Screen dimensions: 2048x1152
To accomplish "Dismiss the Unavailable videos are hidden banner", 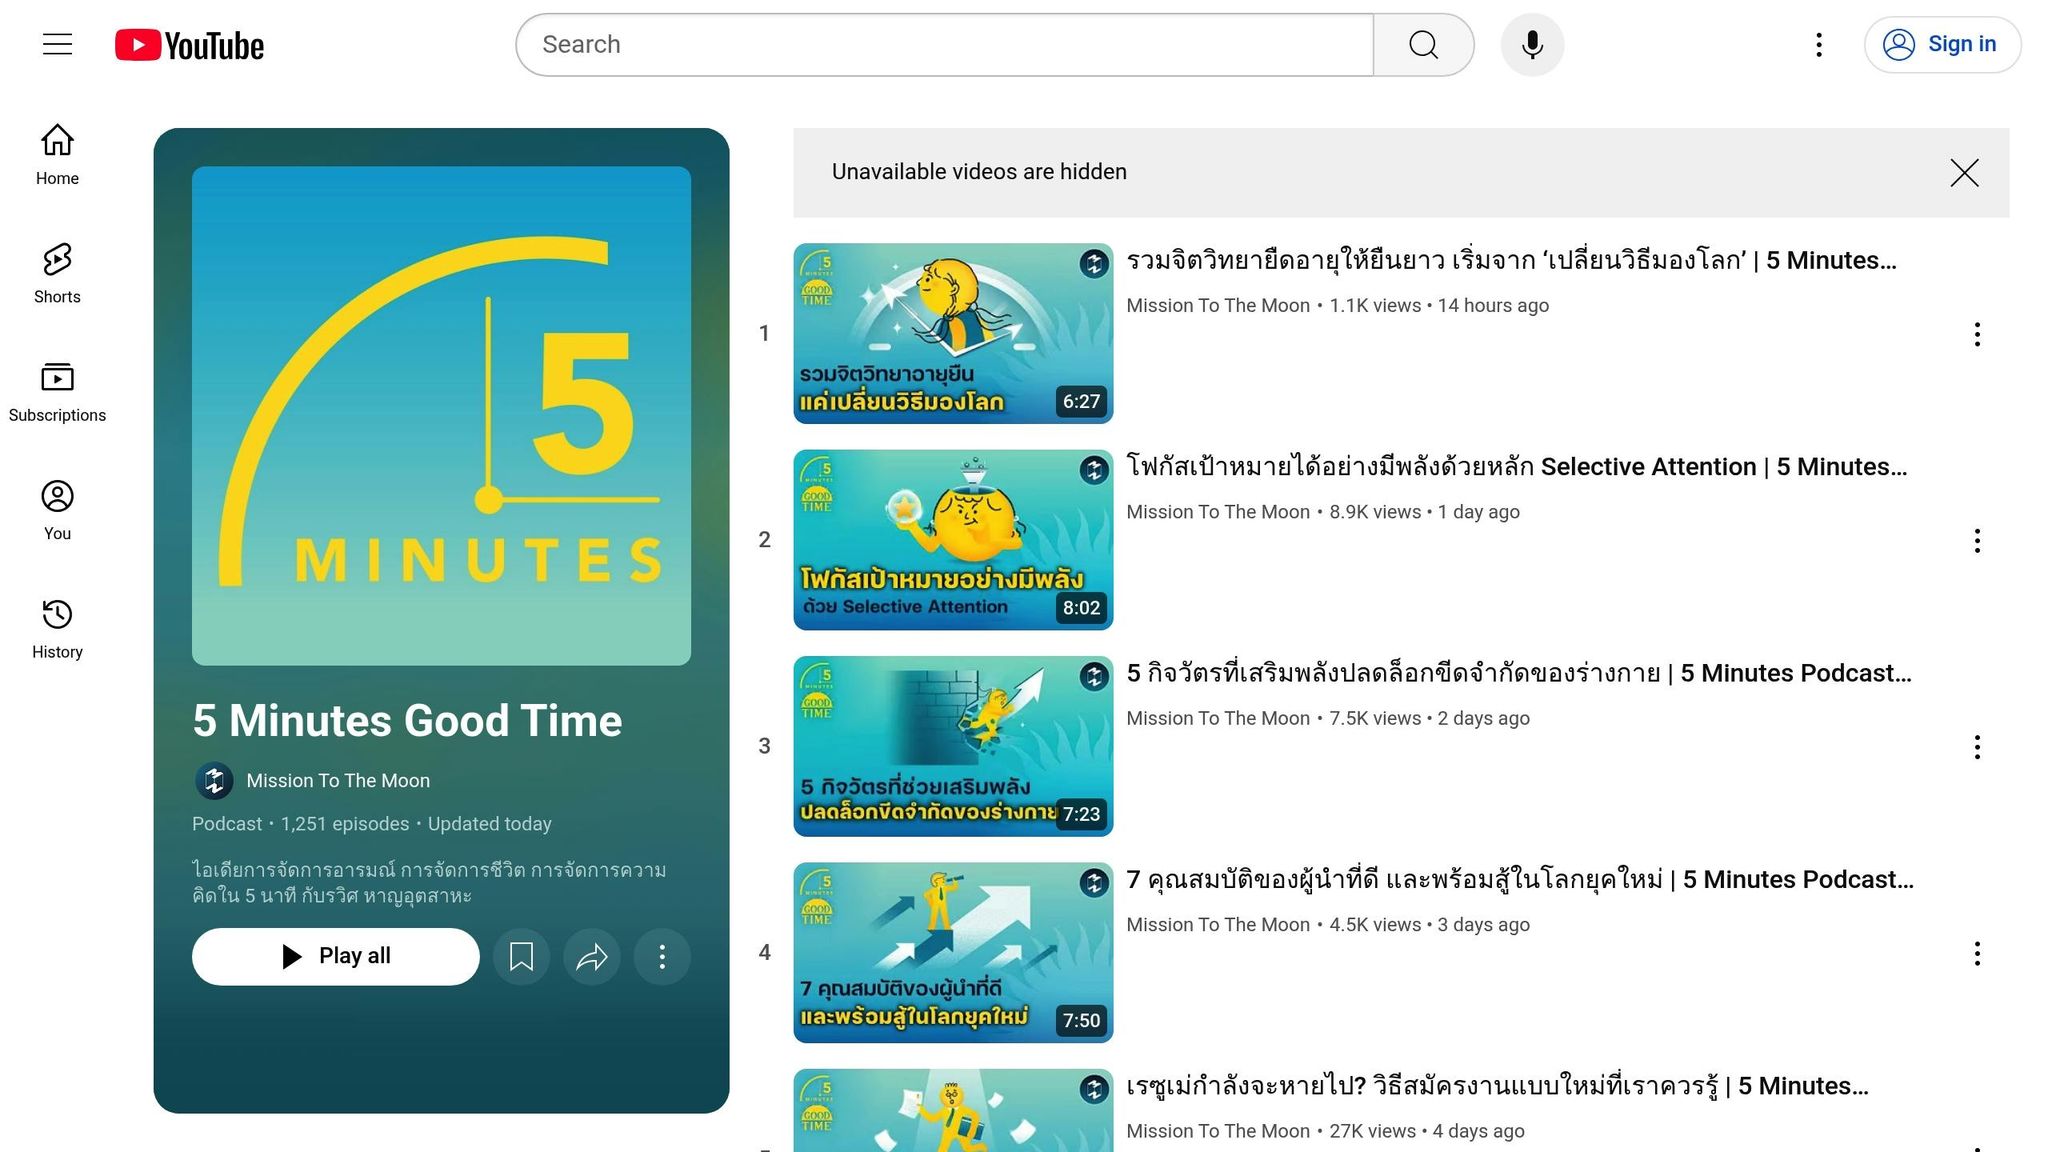I will pyautogui.click(x=1964, y=173).
